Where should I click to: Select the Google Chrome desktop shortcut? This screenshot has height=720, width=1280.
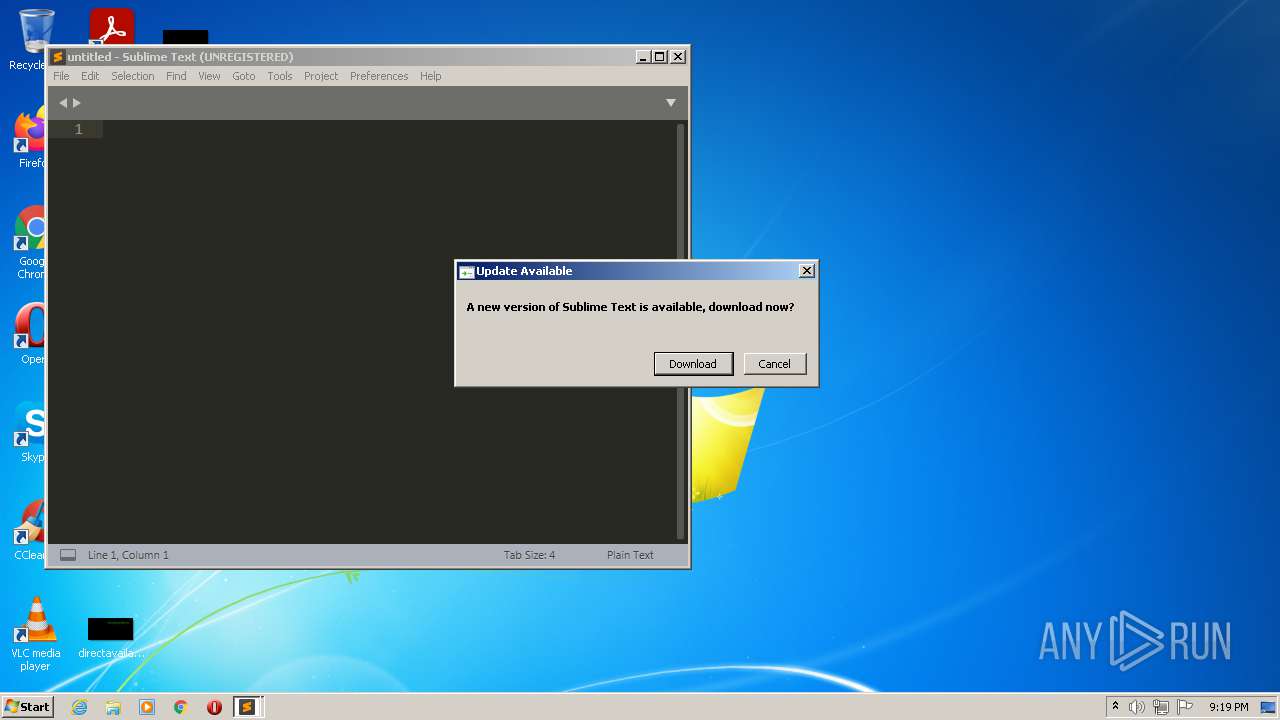pyautogui.click(x=31, y=243)
